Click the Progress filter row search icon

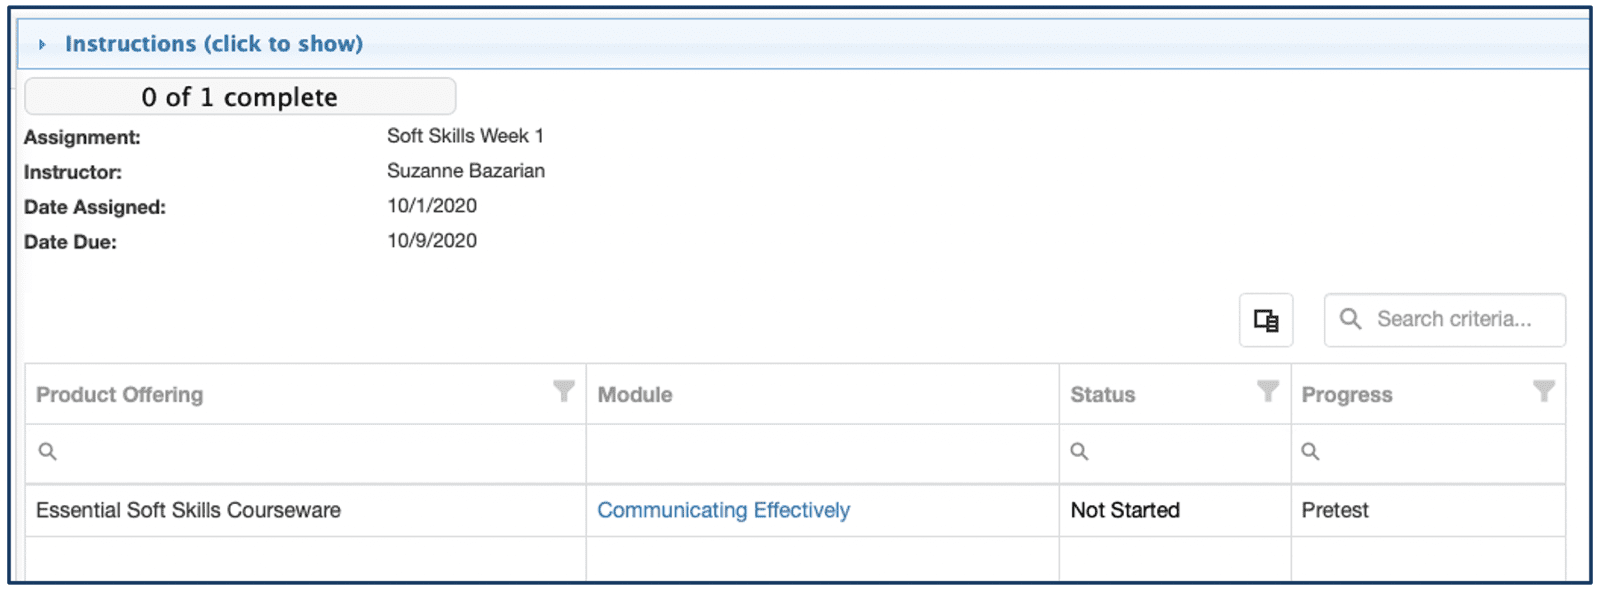(x=1310, y=452)
